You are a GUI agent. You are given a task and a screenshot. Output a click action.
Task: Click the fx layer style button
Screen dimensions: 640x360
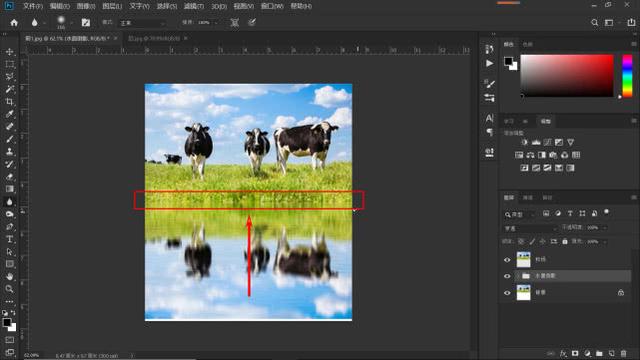pos(563,353)
